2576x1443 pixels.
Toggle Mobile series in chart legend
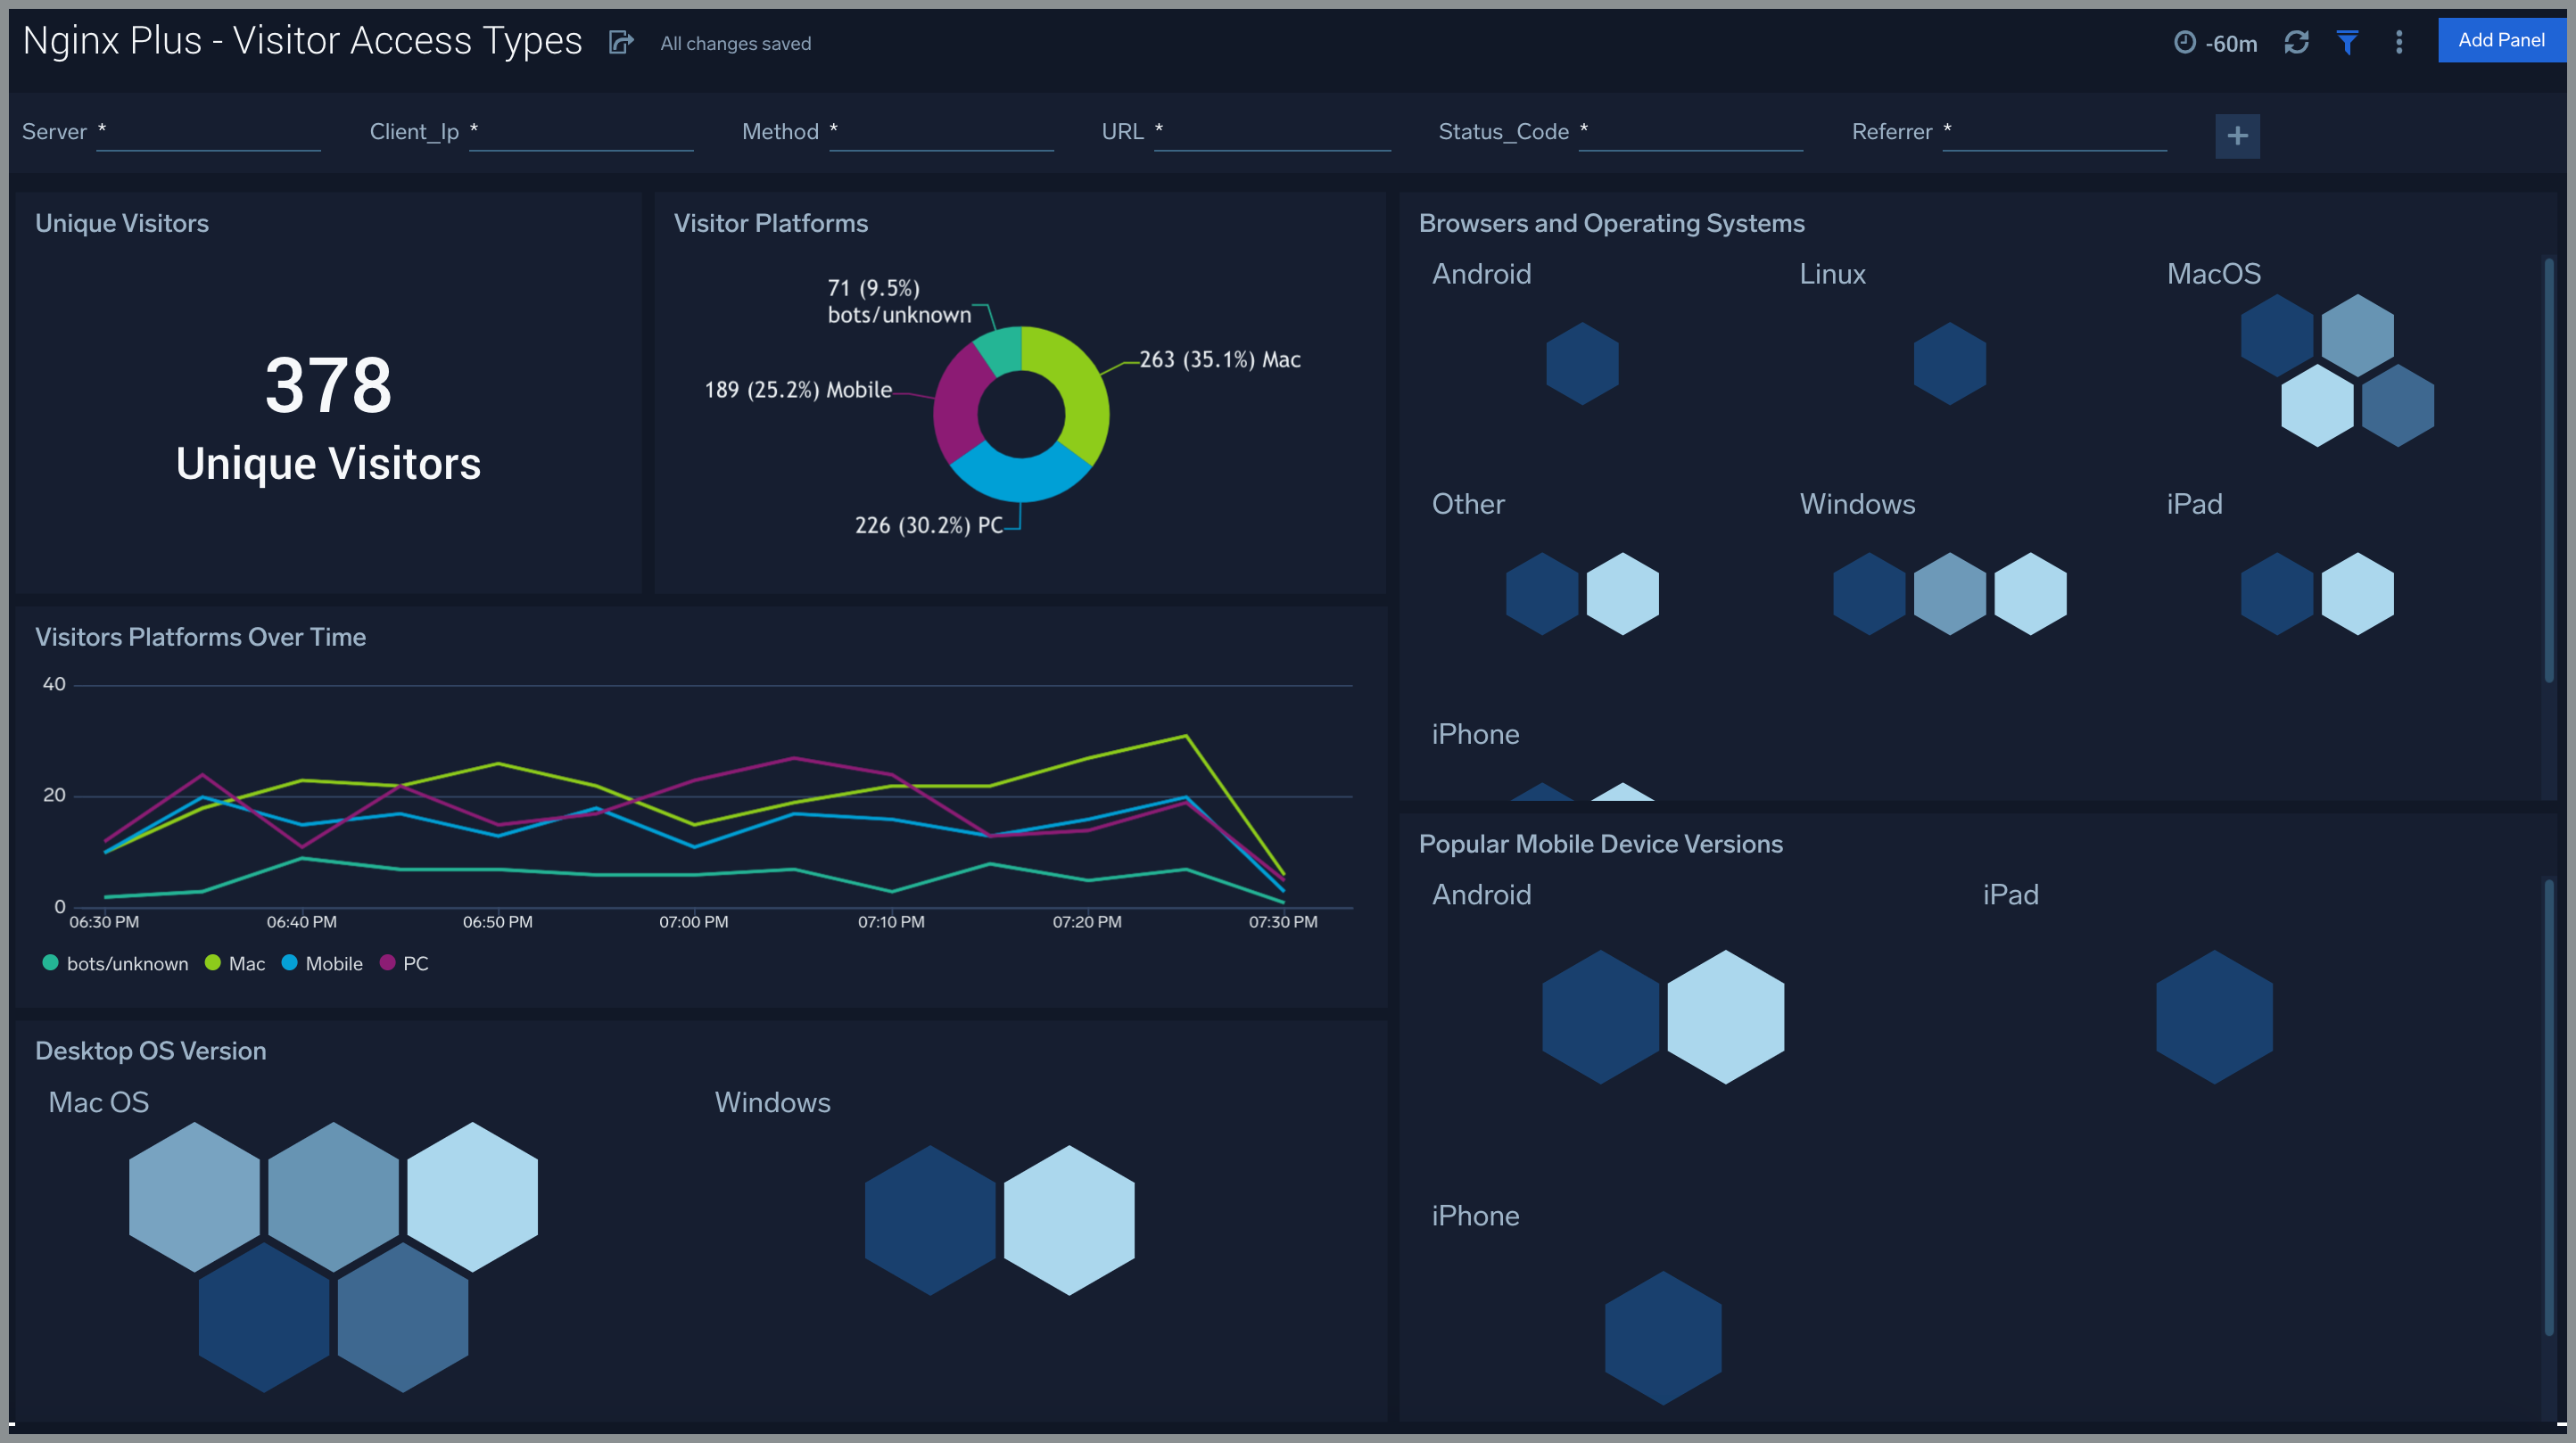[x=333, y=964]
